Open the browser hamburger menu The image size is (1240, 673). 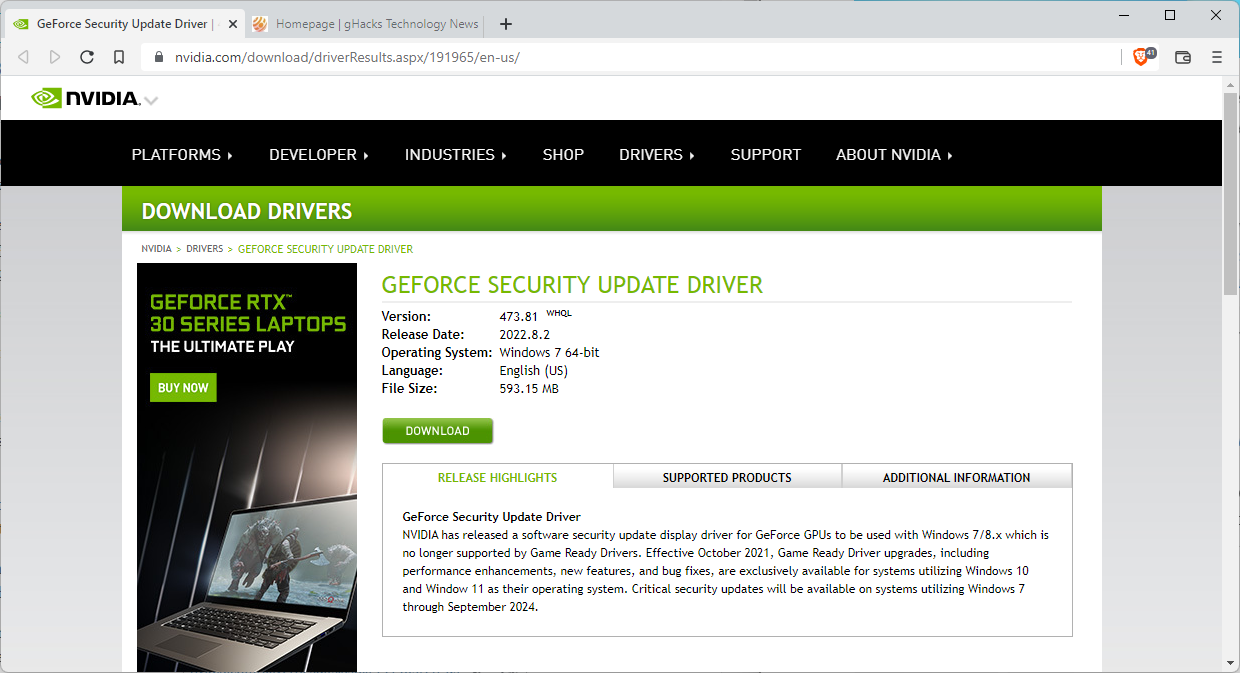[1217, 57]
